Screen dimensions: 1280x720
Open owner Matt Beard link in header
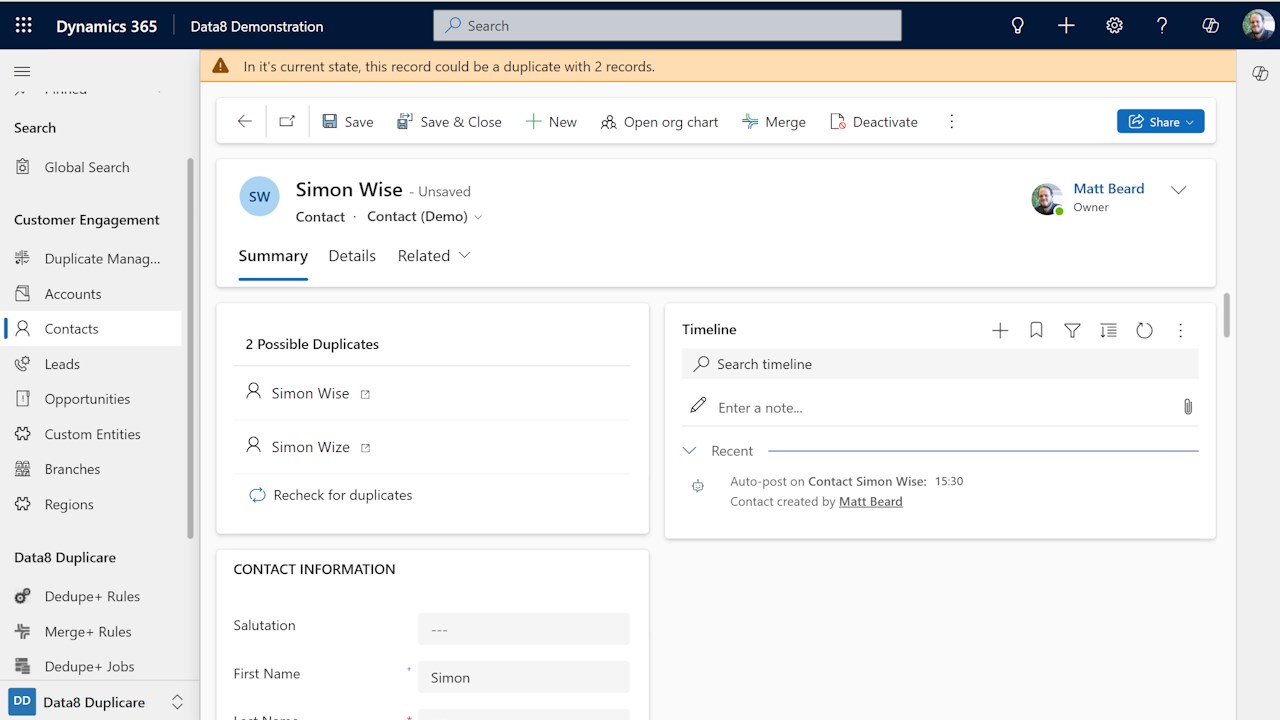point(1108,189)
